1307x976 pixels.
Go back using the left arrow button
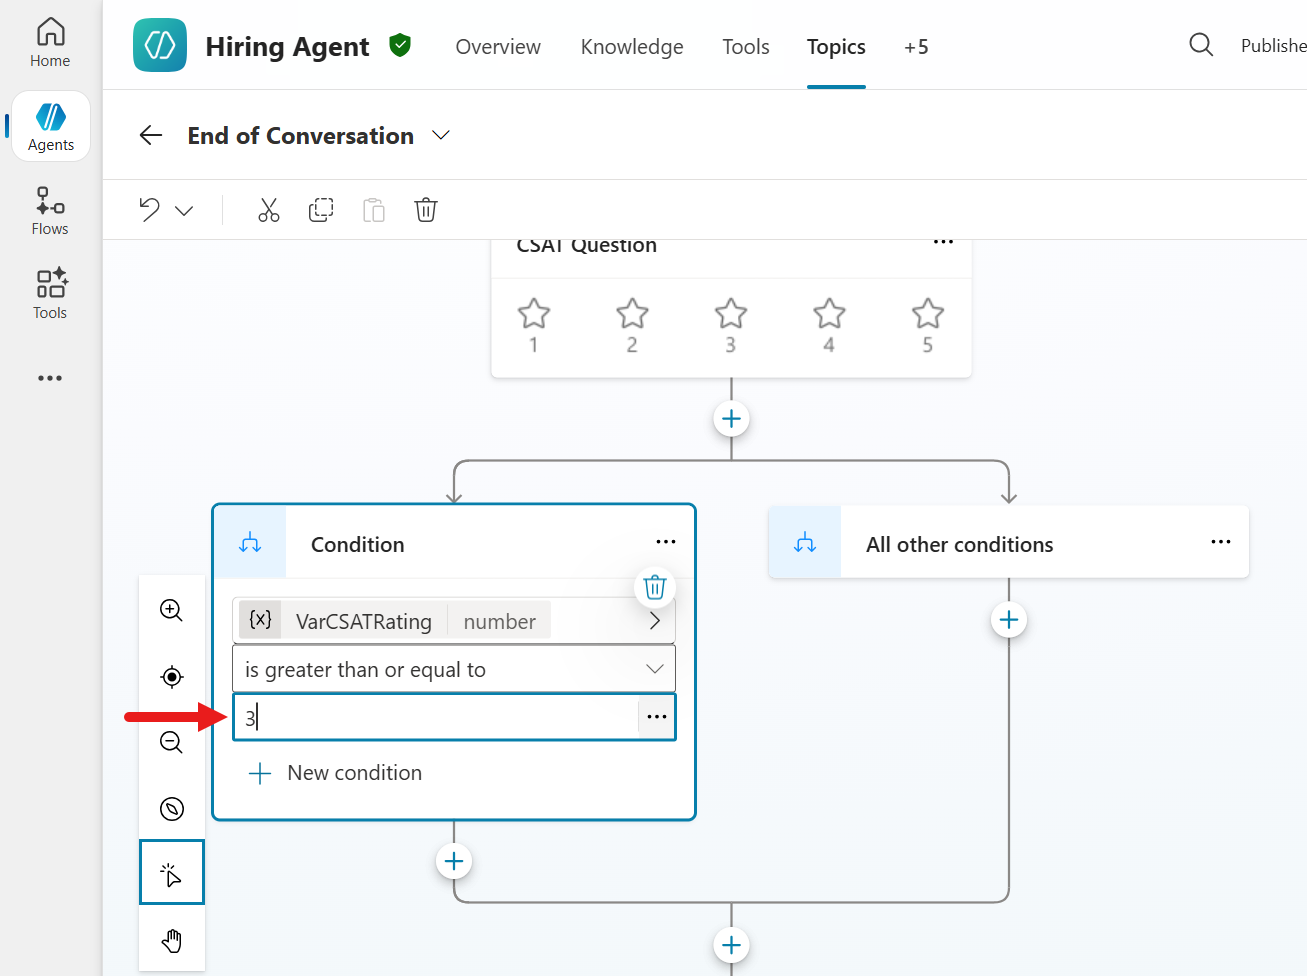[x=151, y=135]
